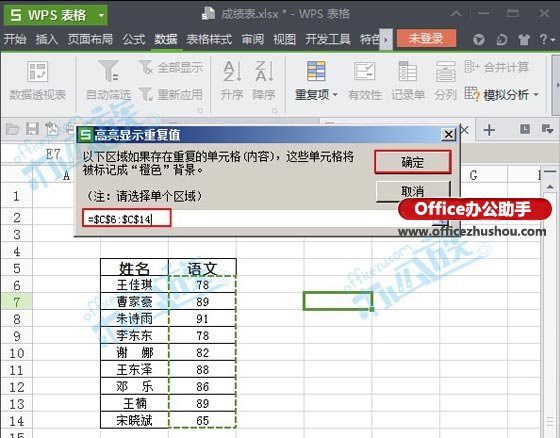Click the open folder icon in quick toolbar
The image size is (560, 438).
pos(12,129)
